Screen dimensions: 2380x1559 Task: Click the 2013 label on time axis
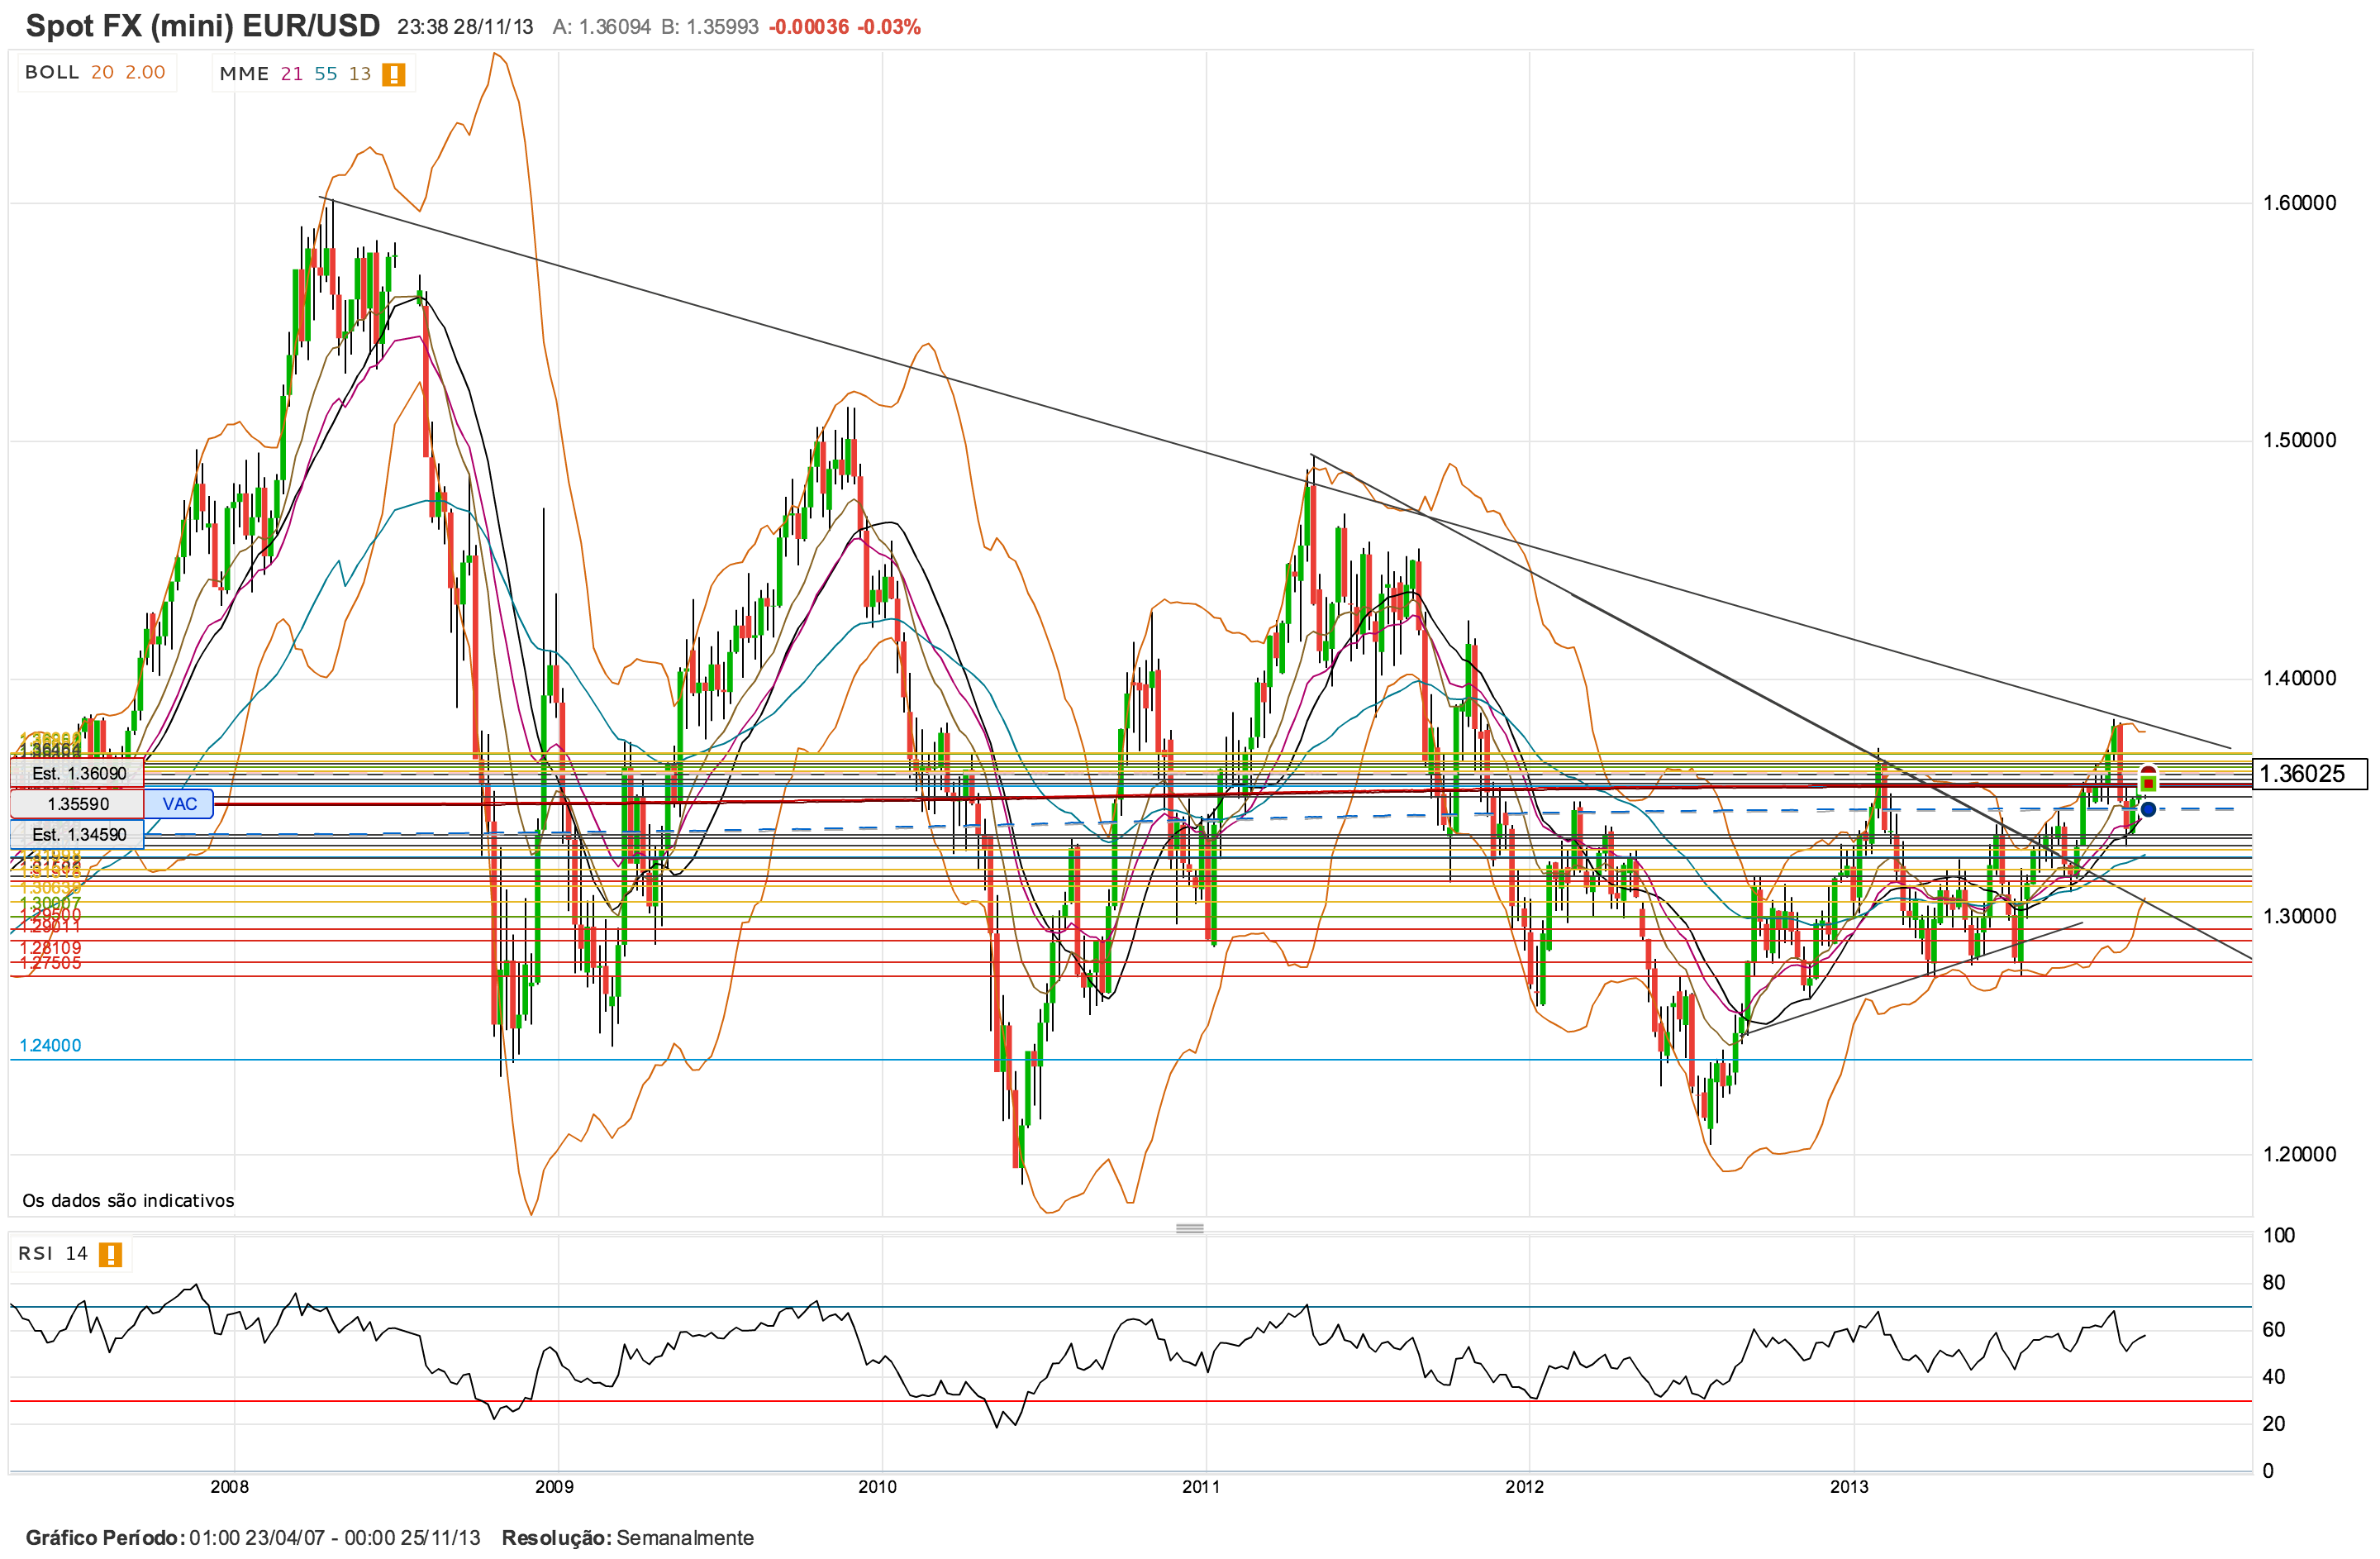click(1849, 1487)
